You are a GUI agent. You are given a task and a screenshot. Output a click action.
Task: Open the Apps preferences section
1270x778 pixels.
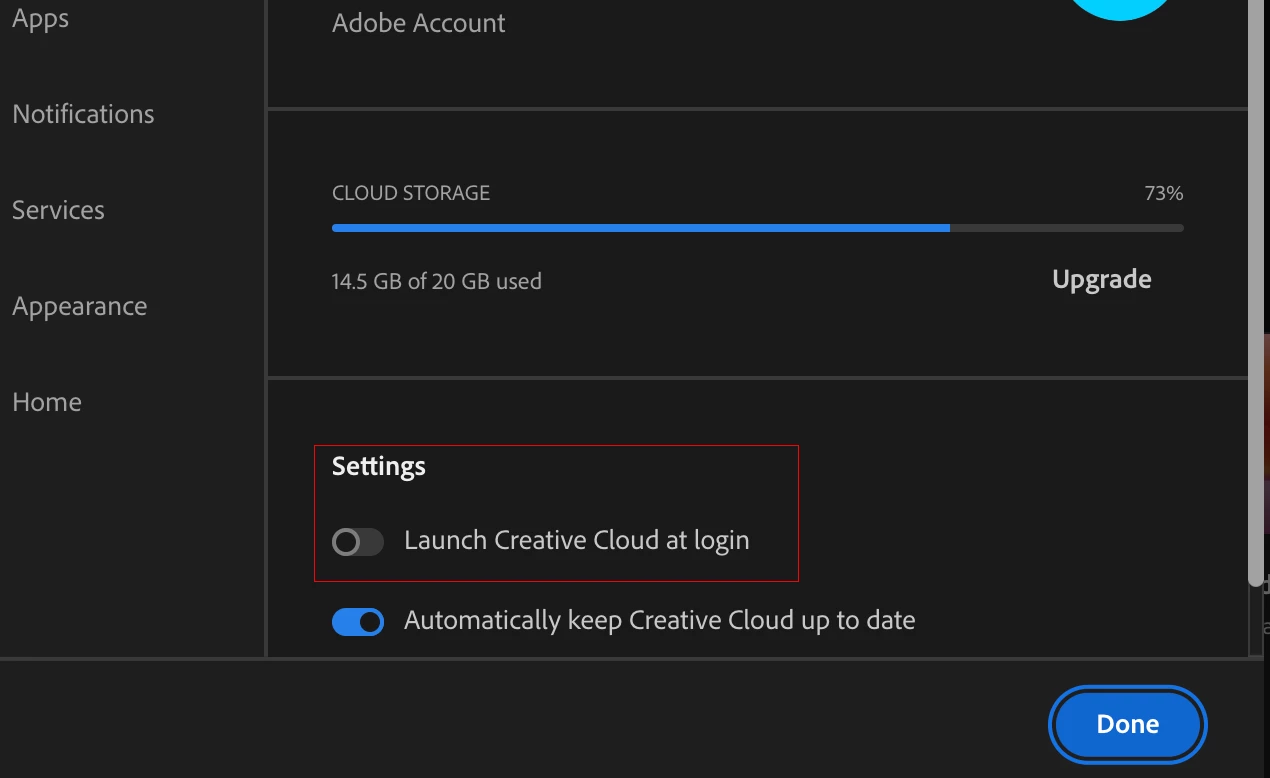40,18
